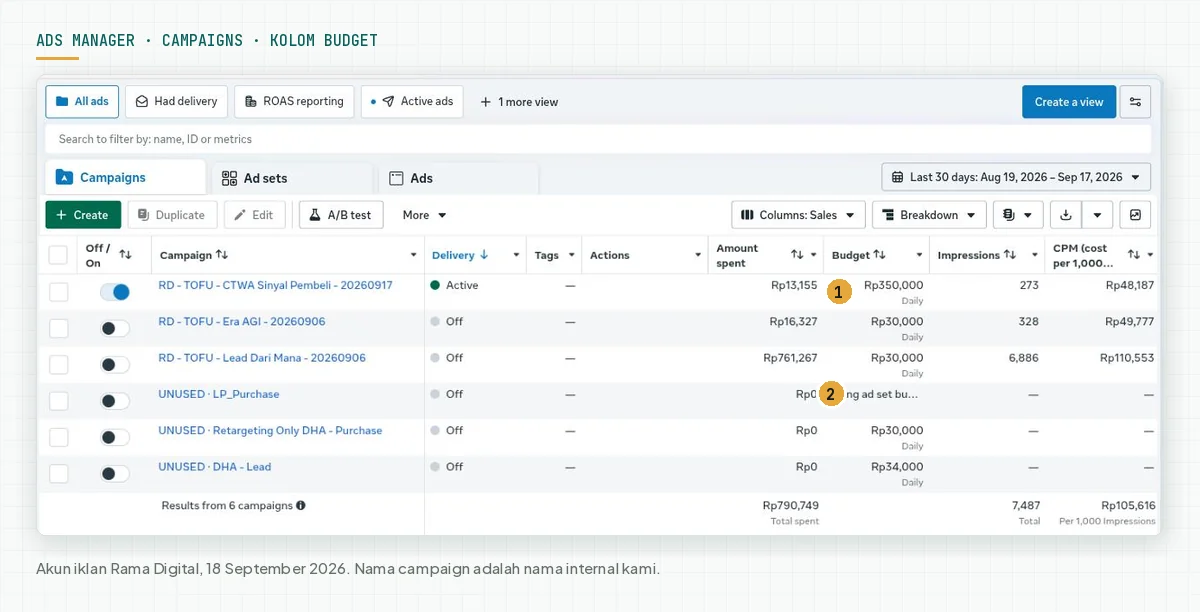The image size is (1200, 612).
Task: Open the Amount spent column menu arrow
Action: (x=814, y=255)
